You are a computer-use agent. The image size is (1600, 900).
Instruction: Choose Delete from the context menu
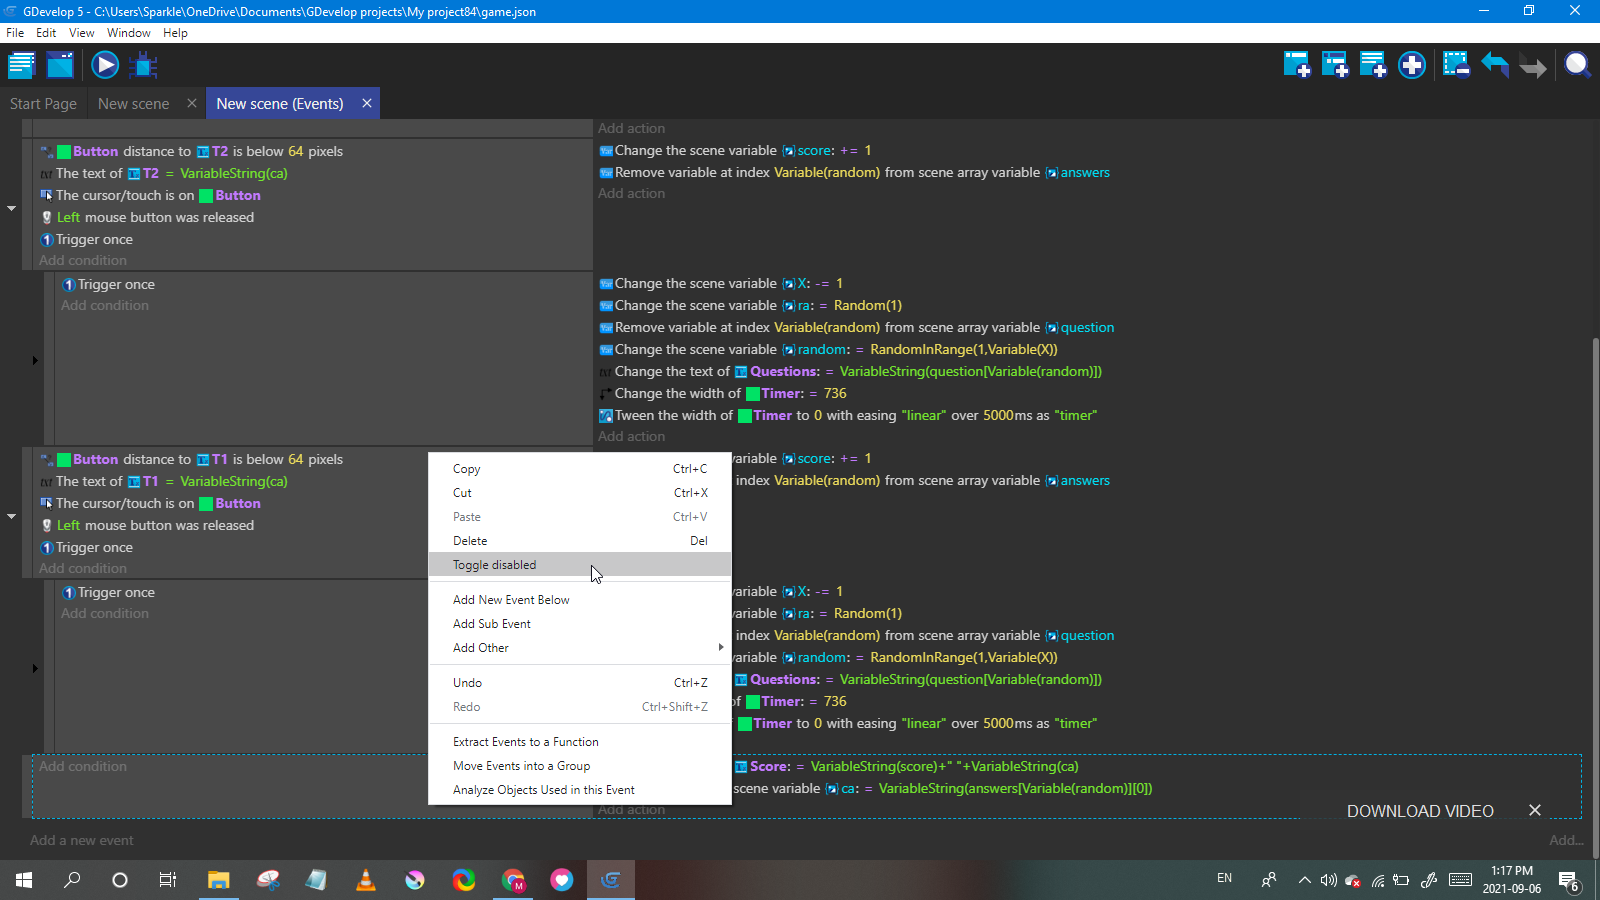[580, 541]
